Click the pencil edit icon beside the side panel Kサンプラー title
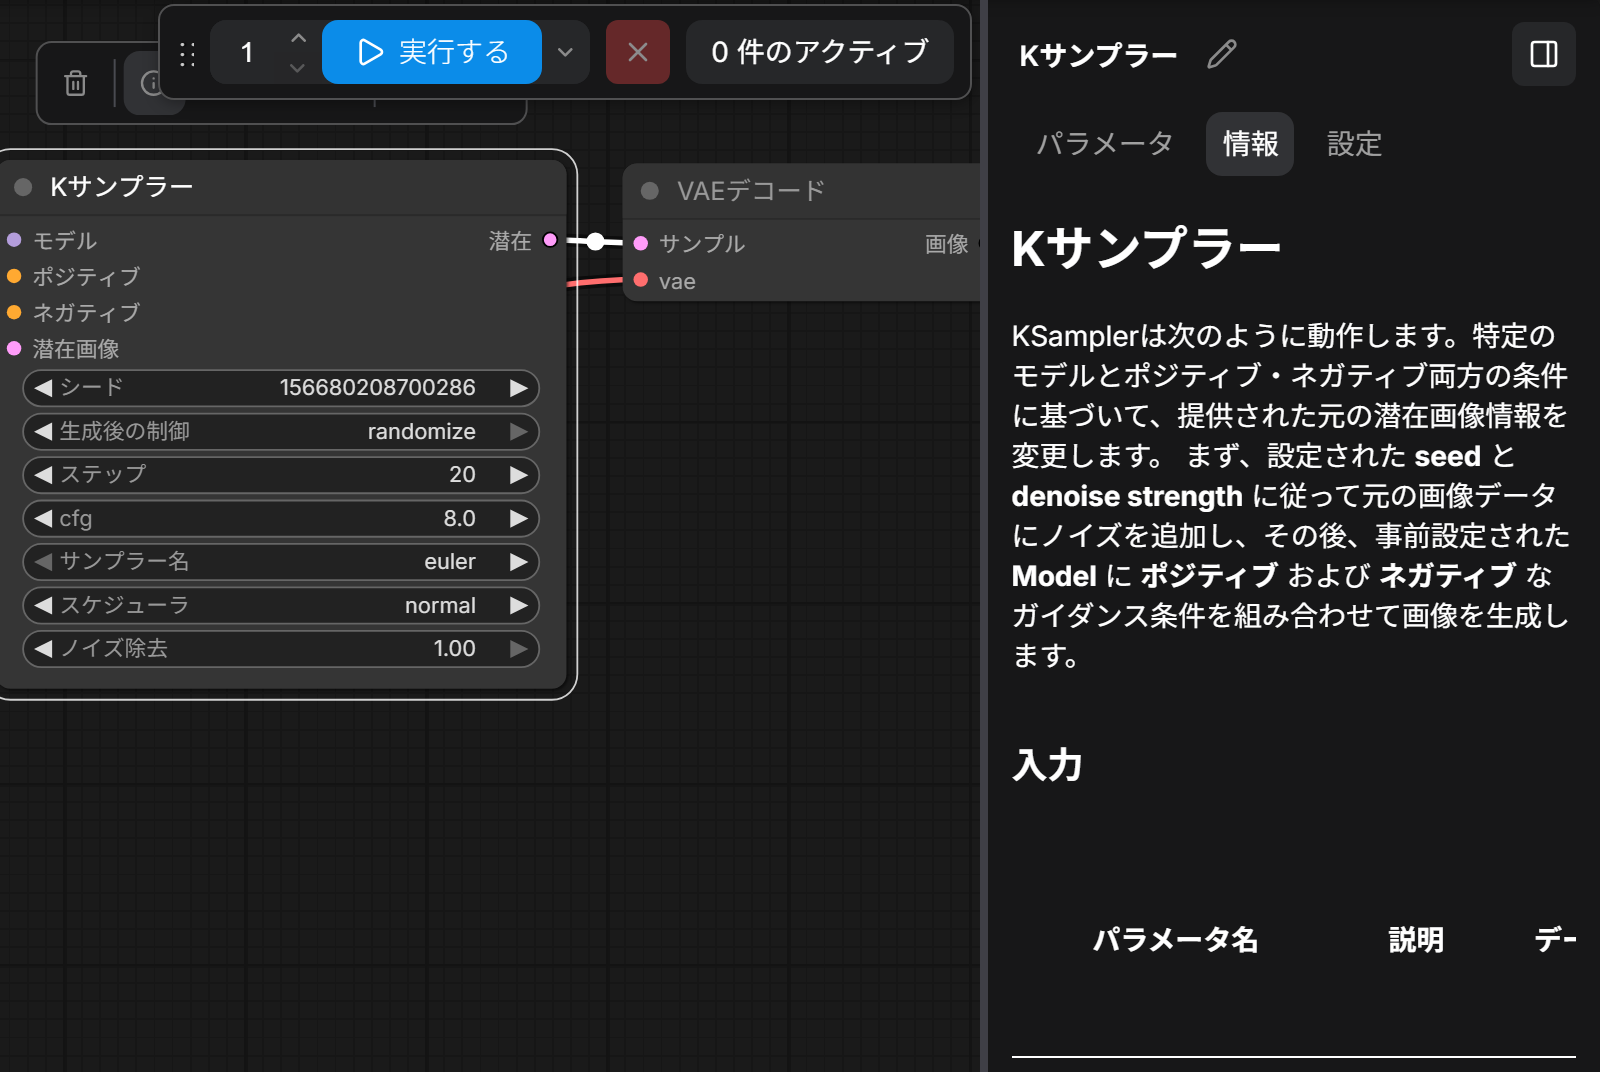Image resolution: width=1600 pixels, height=1072 pixels. pos(1222,54)
